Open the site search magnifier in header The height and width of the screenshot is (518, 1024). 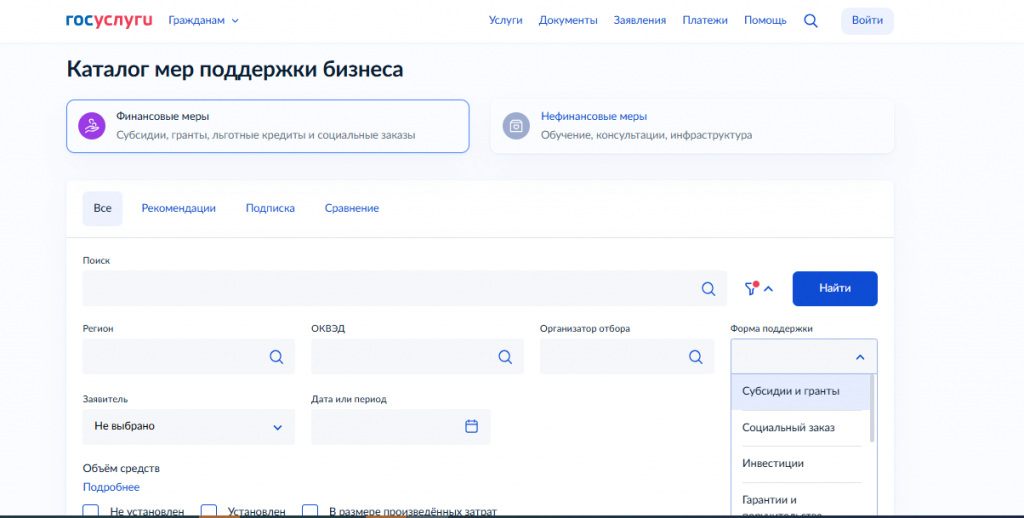coord(810,21)
